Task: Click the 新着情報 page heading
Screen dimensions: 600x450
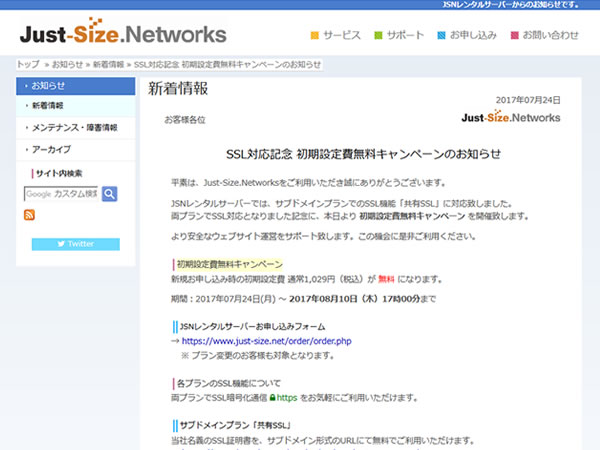Action: click(x=178, y=88)
